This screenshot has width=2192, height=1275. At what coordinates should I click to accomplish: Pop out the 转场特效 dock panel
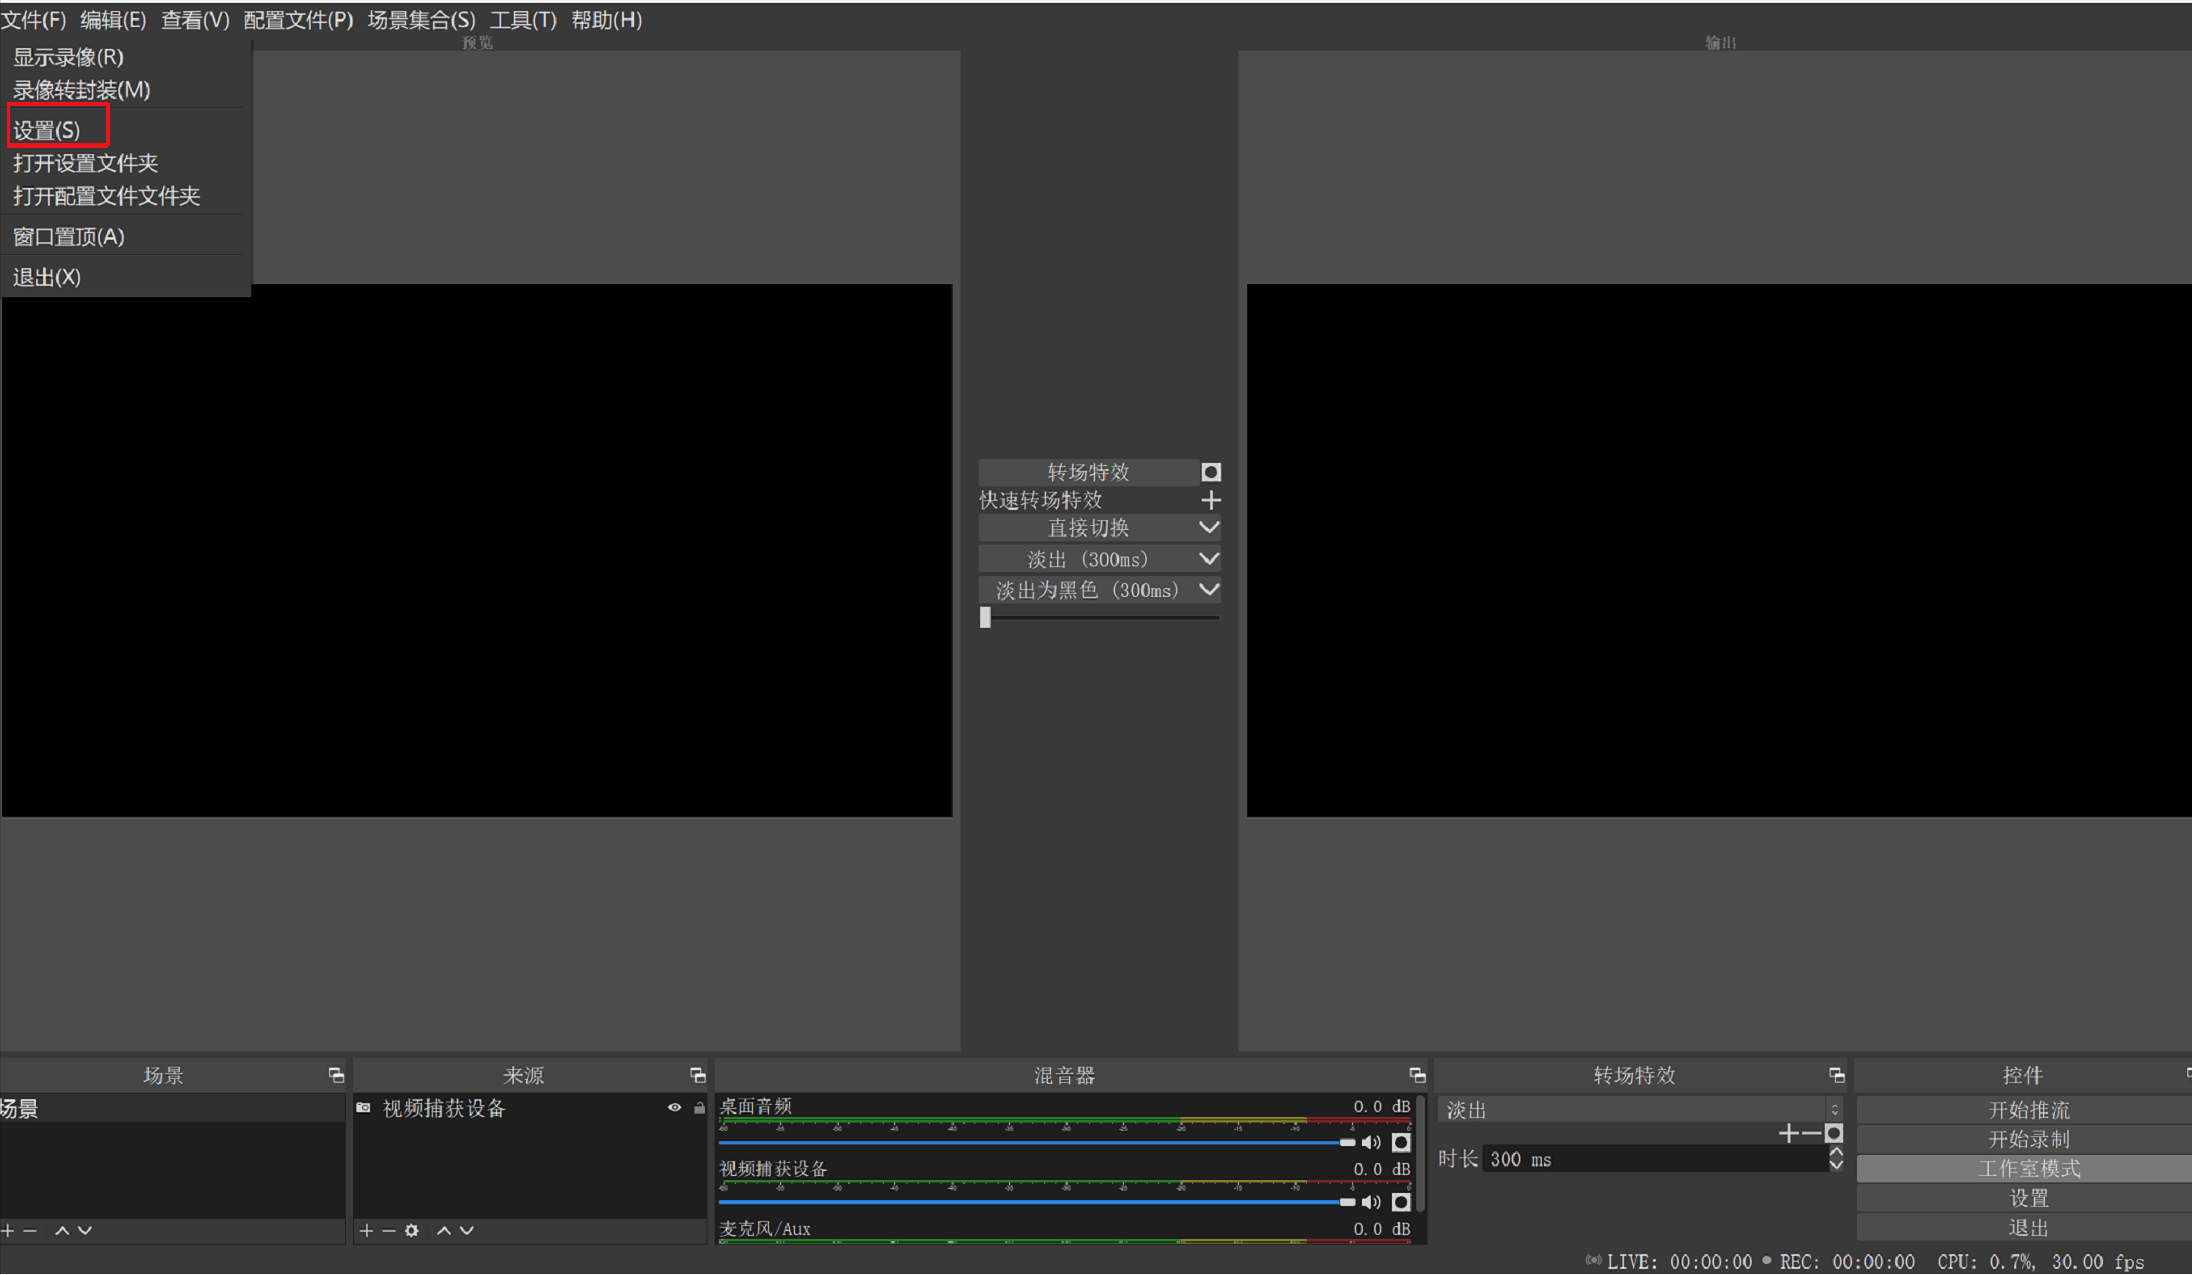point(1836,1075)
